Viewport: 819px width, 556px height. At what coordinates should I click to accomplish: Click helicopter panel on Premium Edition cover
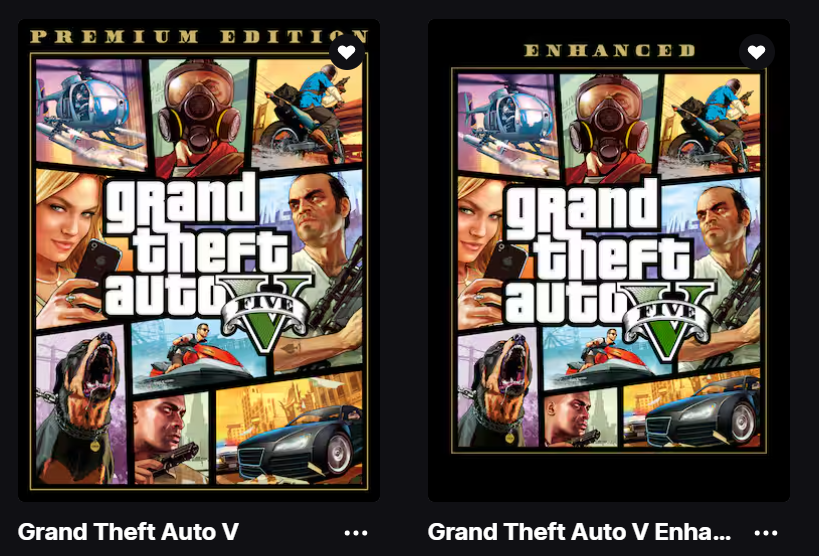91,112
